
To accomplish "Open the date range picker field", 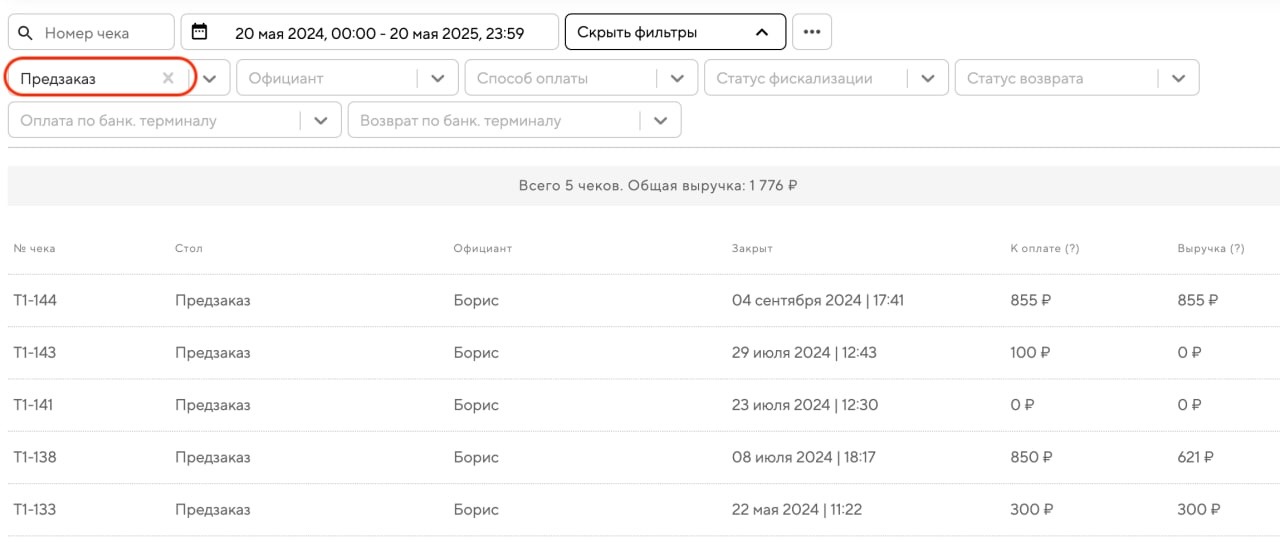I will (x=379, y=33).
